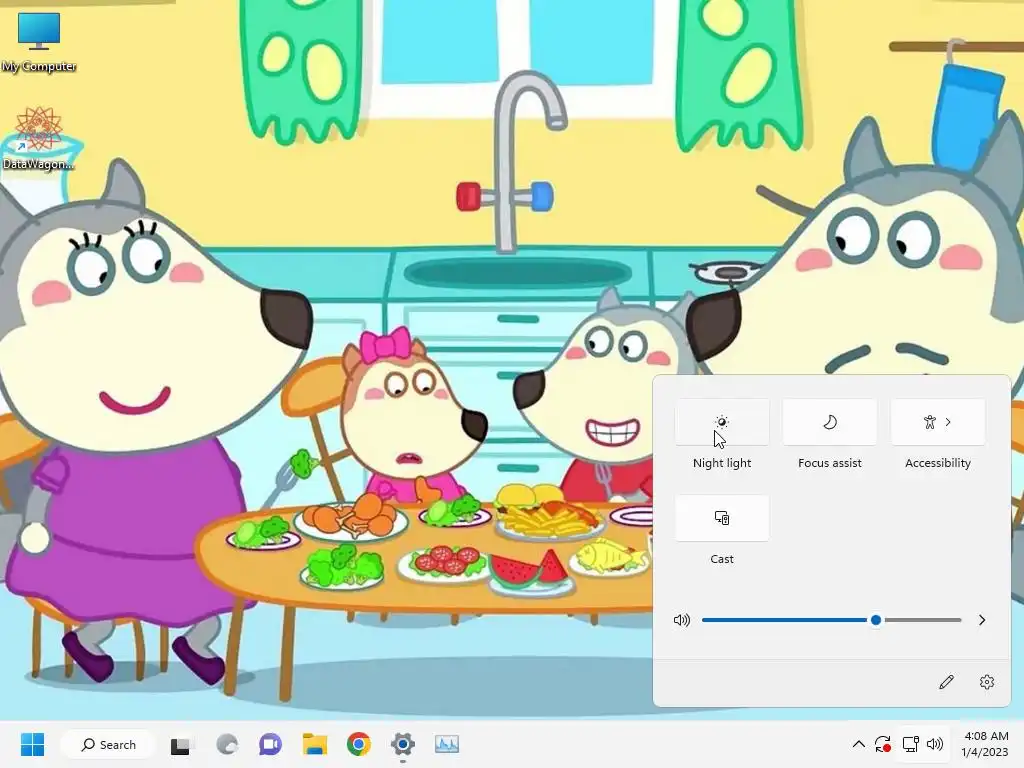
Task: Open the Chat camera app on taskbar
Action: click(270, 744)
